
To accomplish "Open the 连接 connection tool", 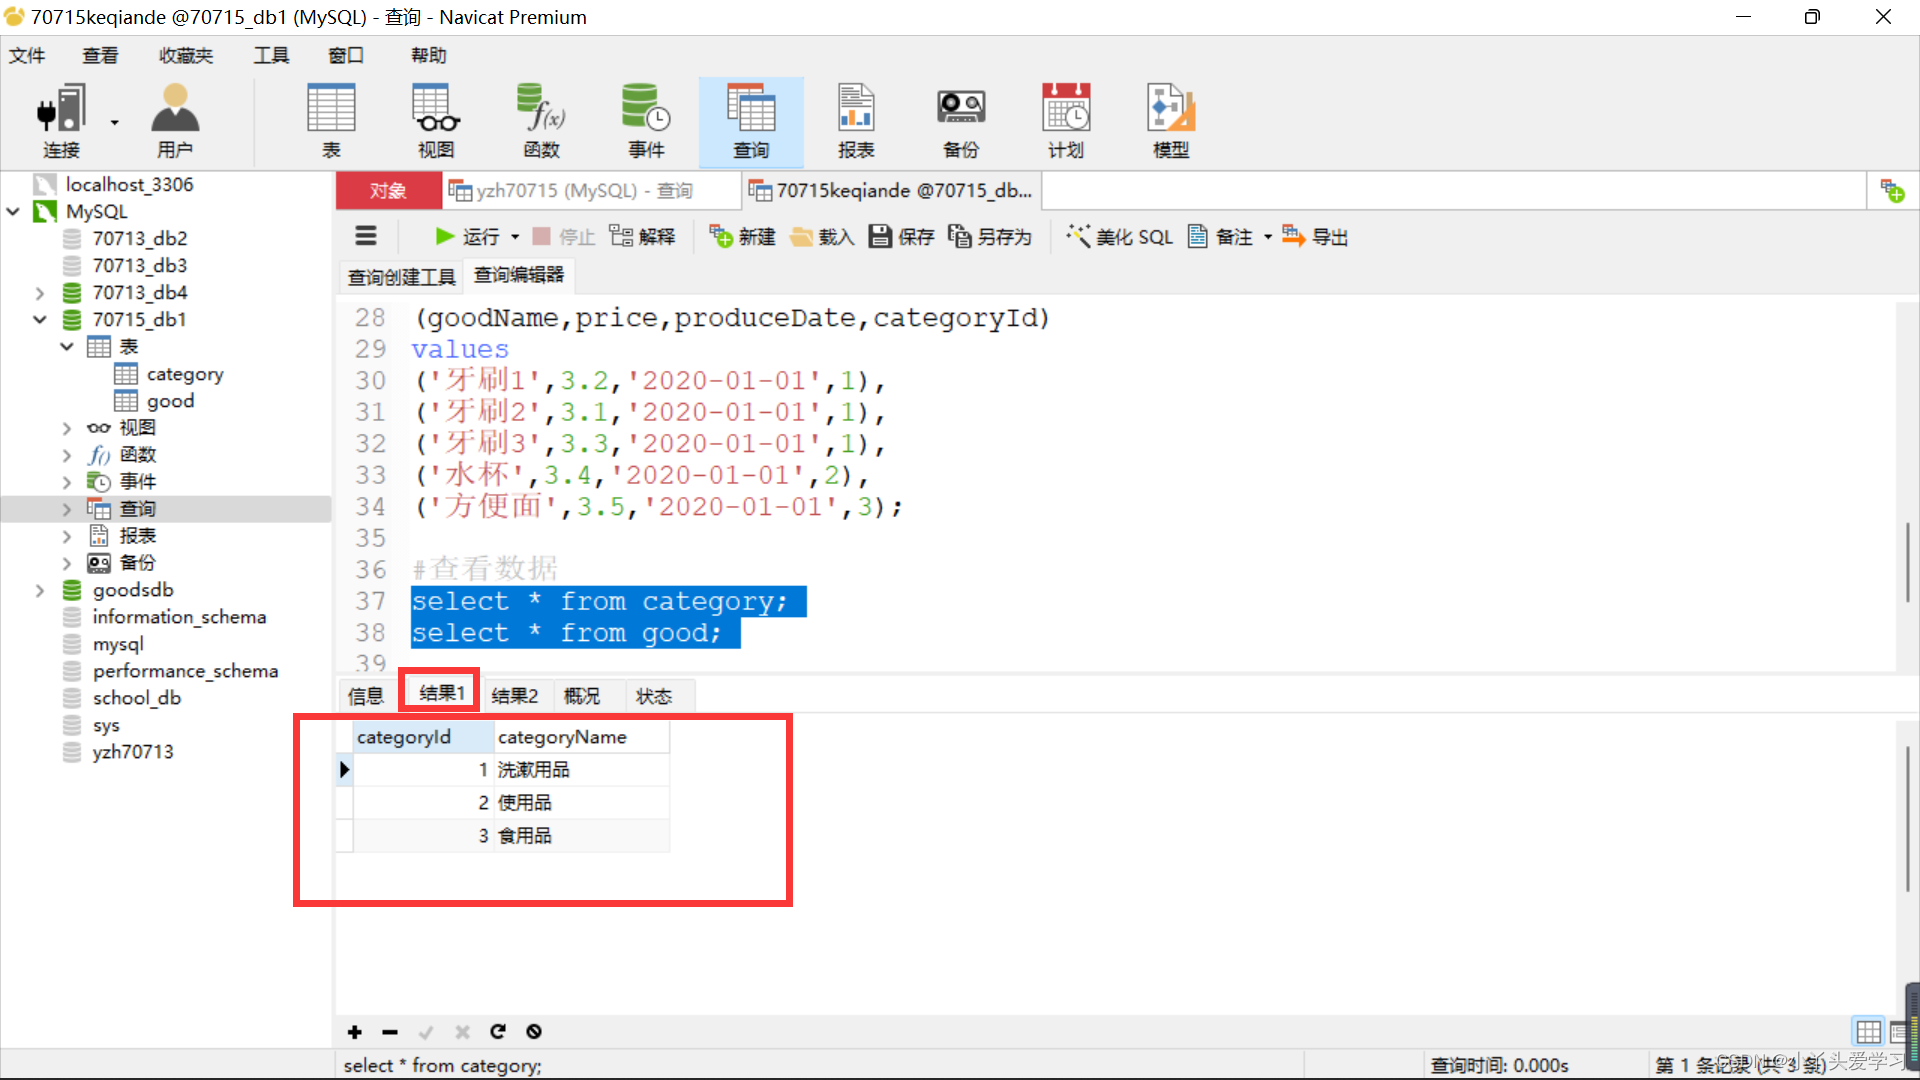I will pyautogui.click(x=60, y=121).
